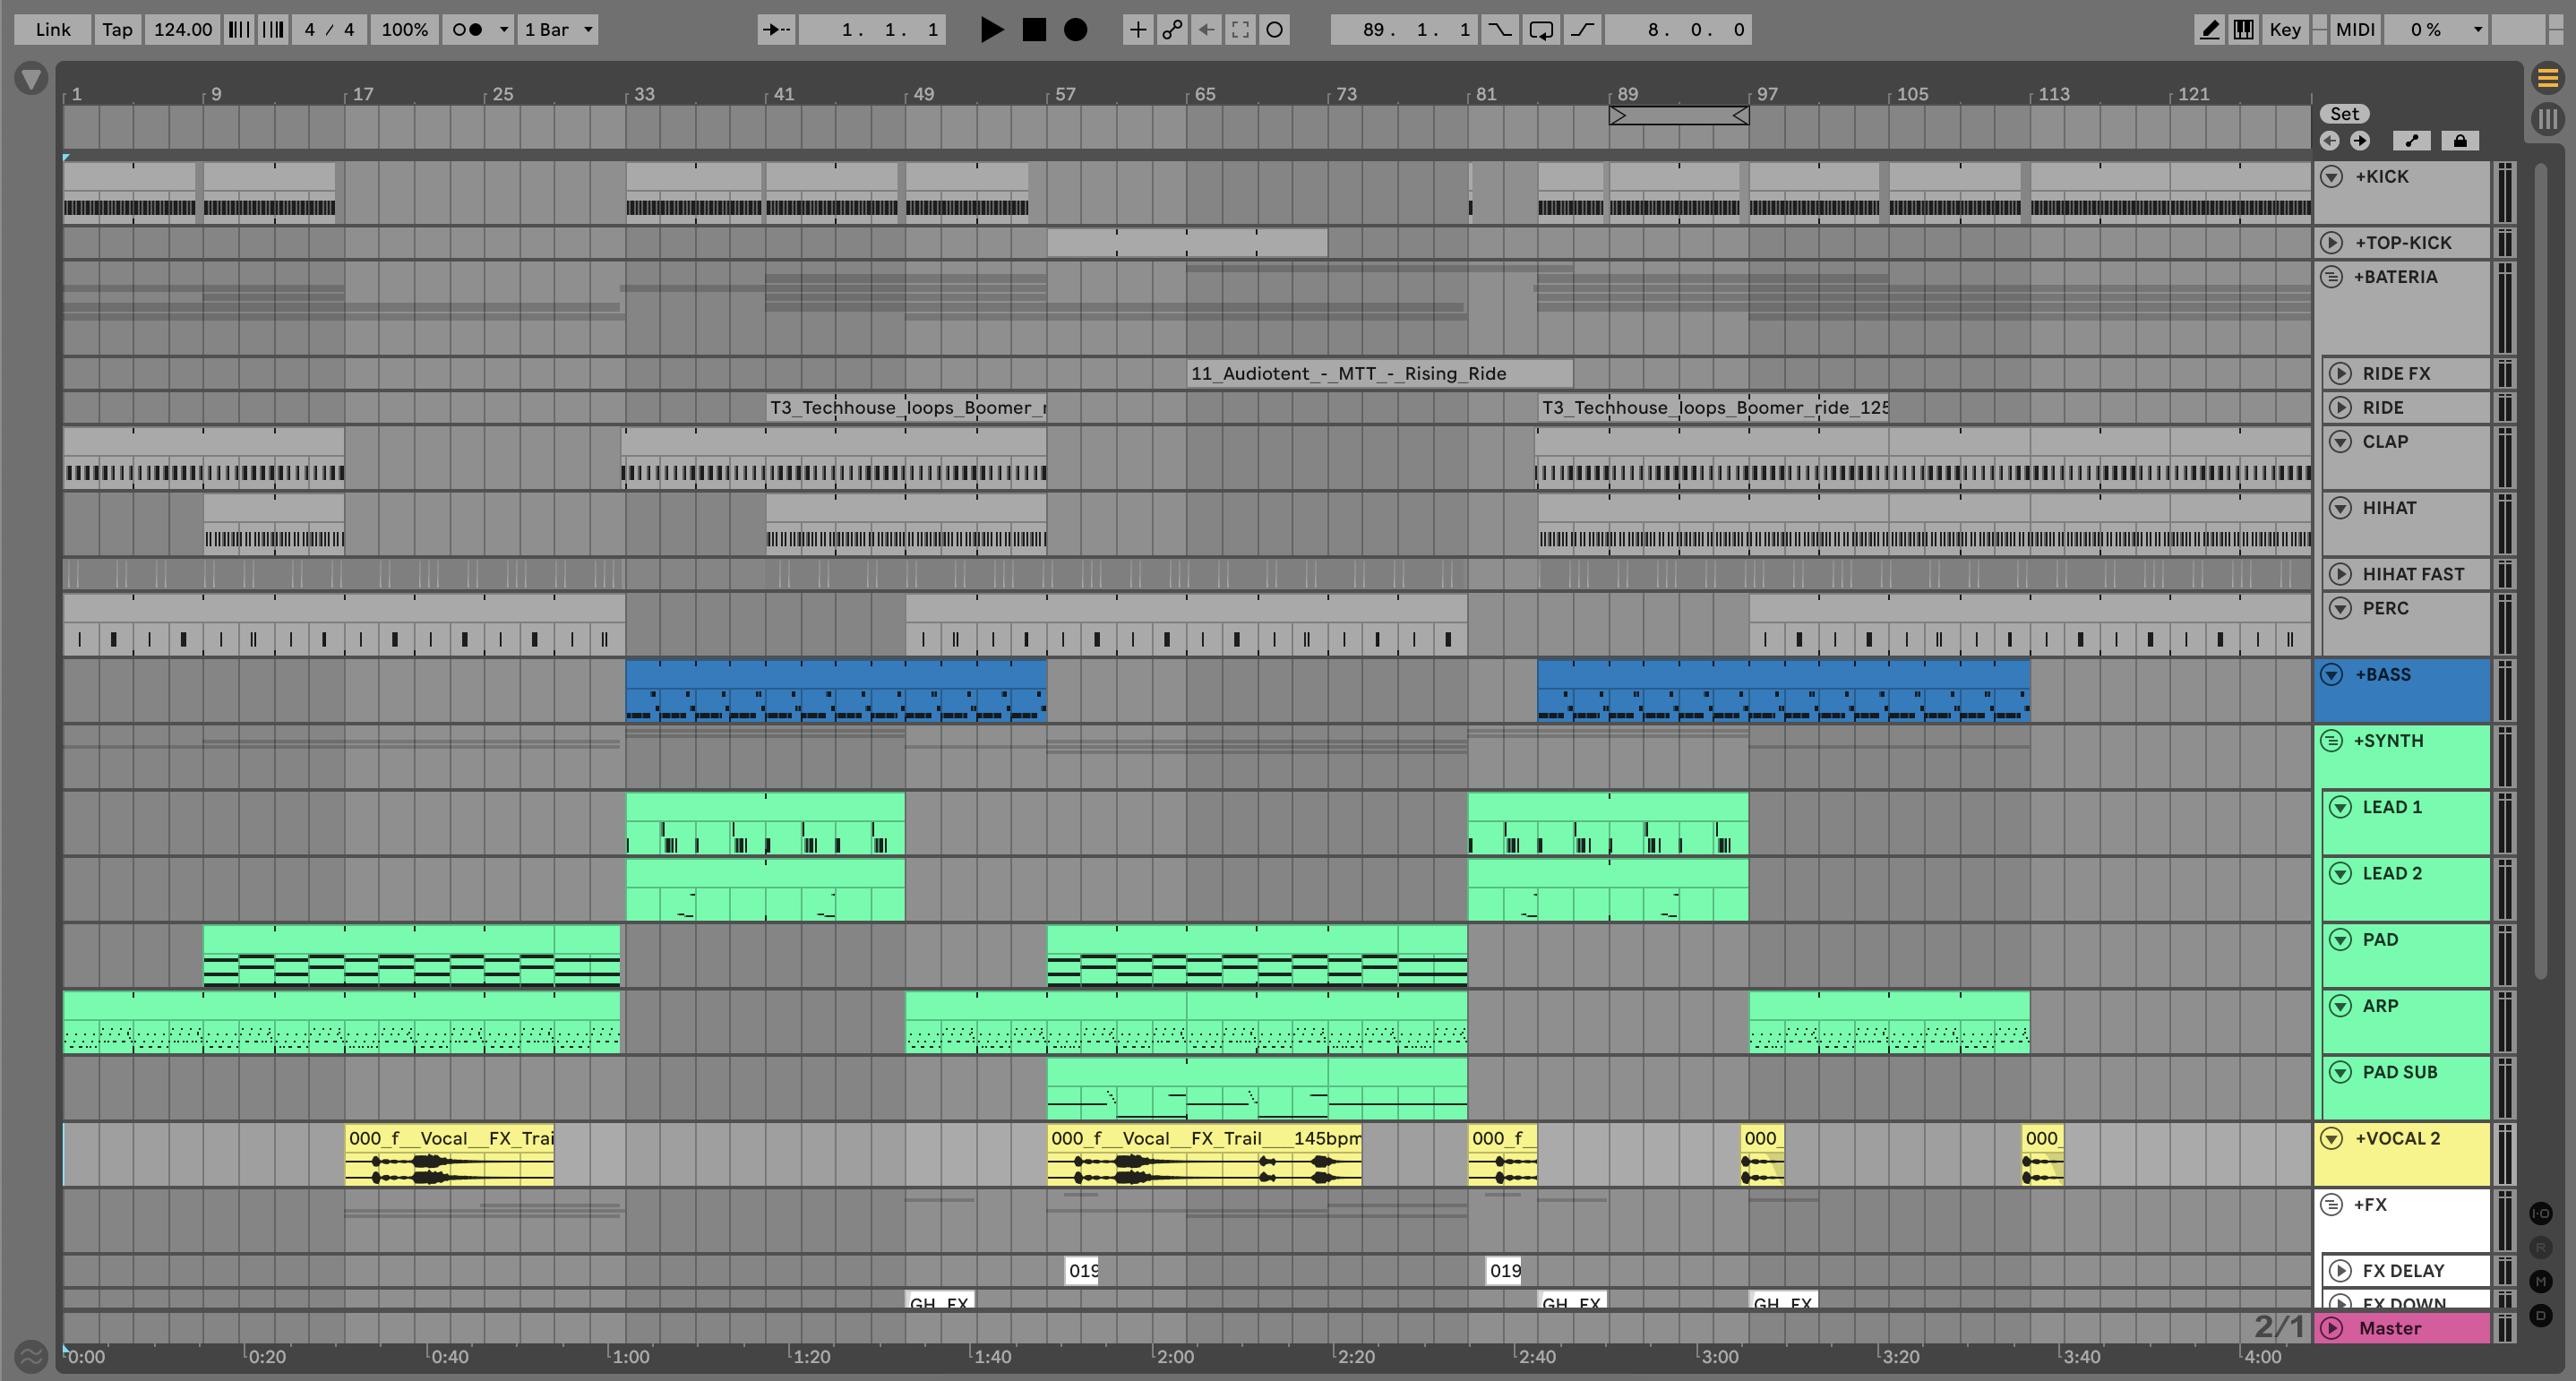This screenshot has height=1381, width=2576.
Task: Unfold the Master track
Action: click(x=2332, y=1328)
